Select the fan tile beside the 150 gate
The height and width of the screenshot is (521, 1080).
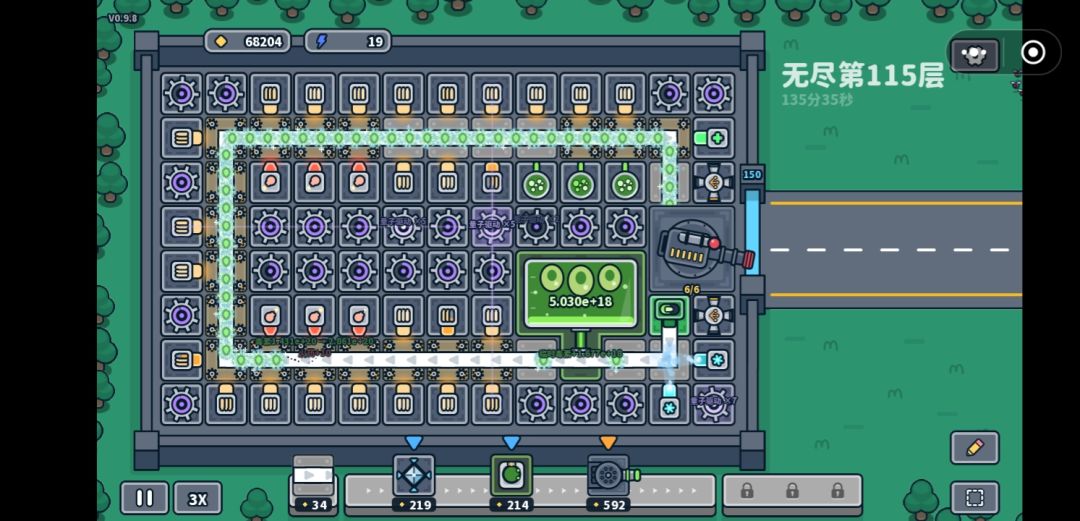coord(714,182)
